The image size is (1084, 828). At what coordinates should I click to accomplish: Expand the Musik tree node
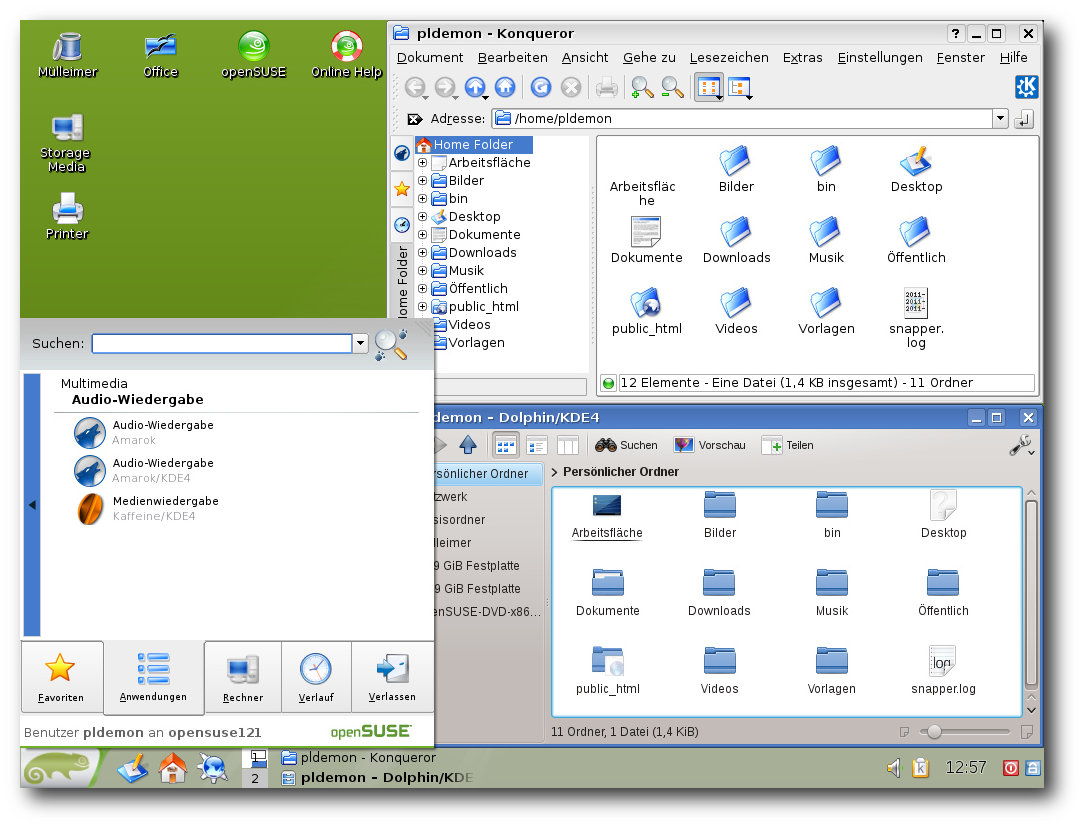click(422, 270)
